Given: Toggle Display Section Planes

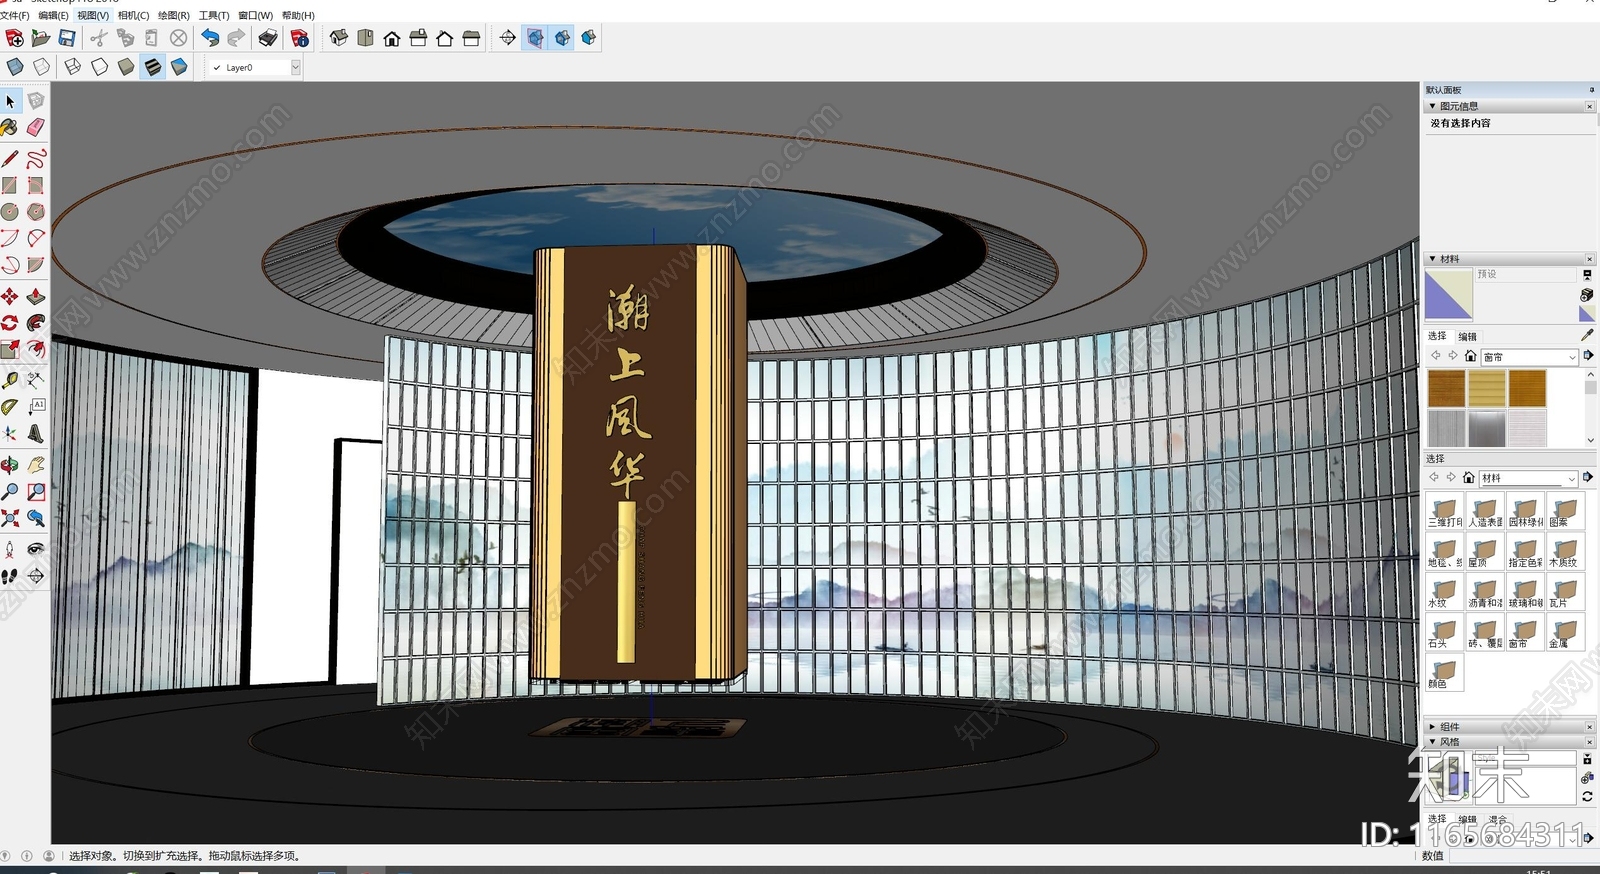Looking at the screenshot, I should tap(536, 38).
